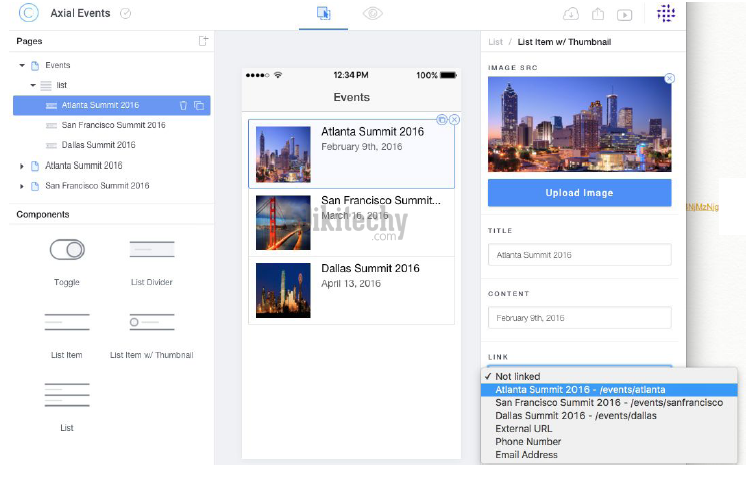Collapse the list tree node
The height and width of the screenshot is (477, 754).
coord(33,85)
